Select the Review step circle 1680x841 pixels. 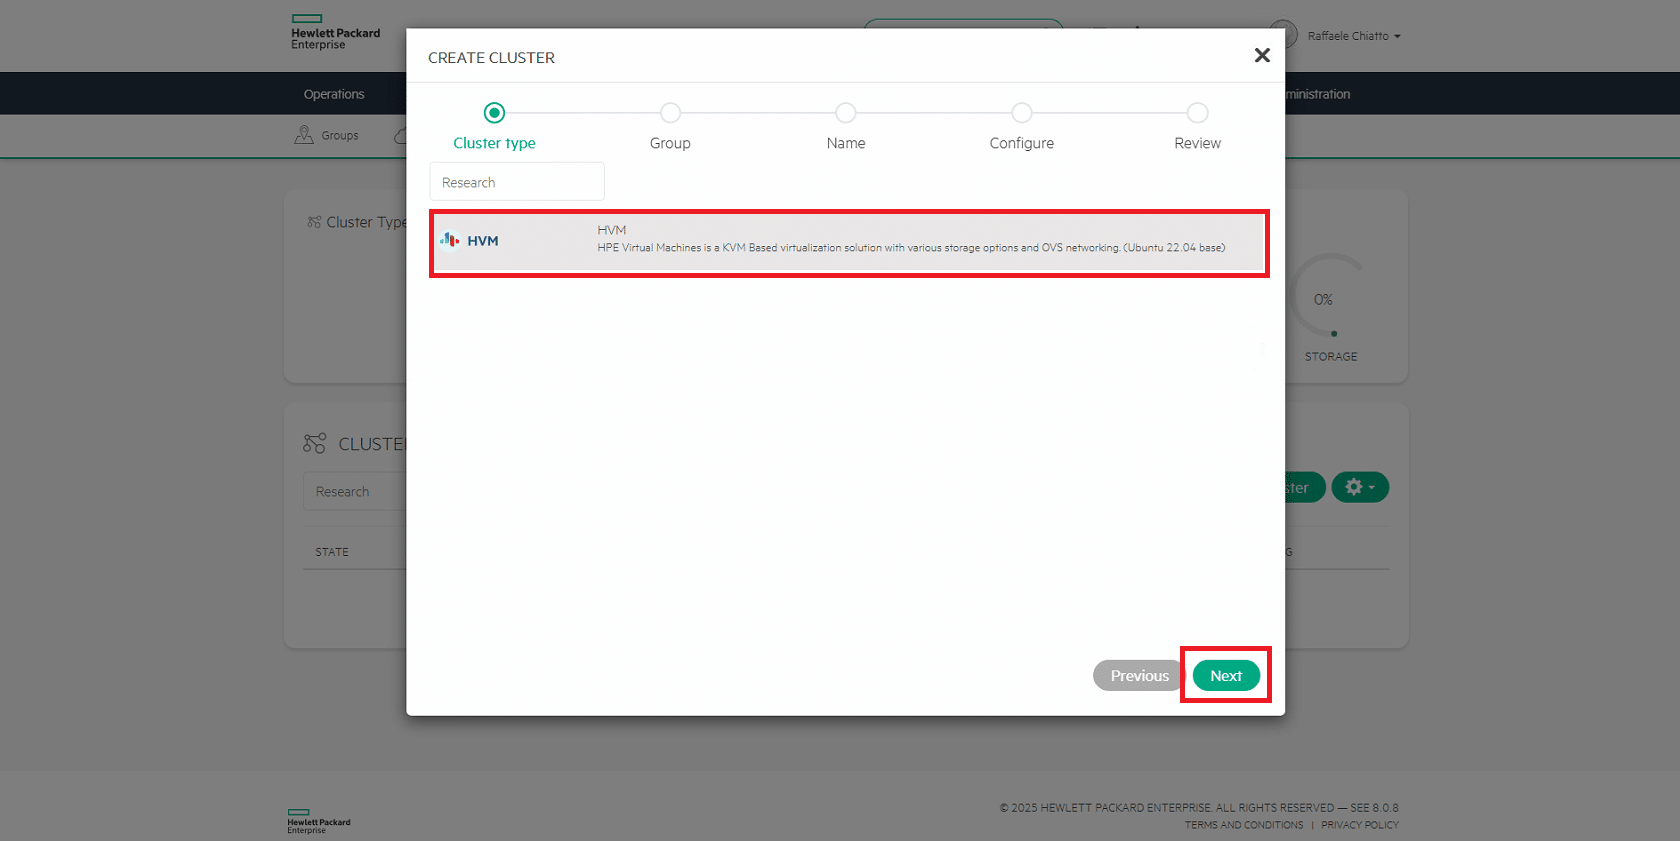coord(1197,113)
